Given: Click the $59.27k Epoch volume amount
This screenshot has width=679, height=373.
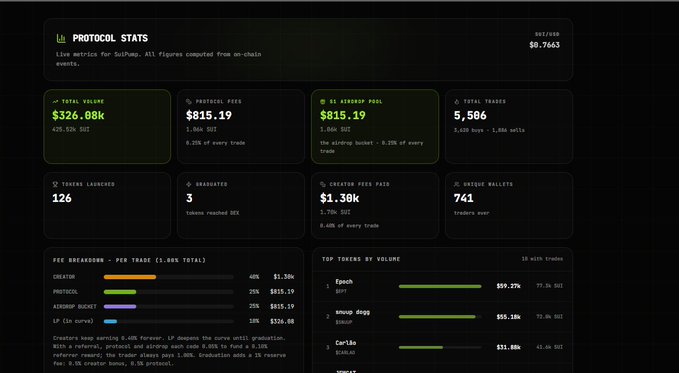Looking at the screenshot, I should (508, 286).
